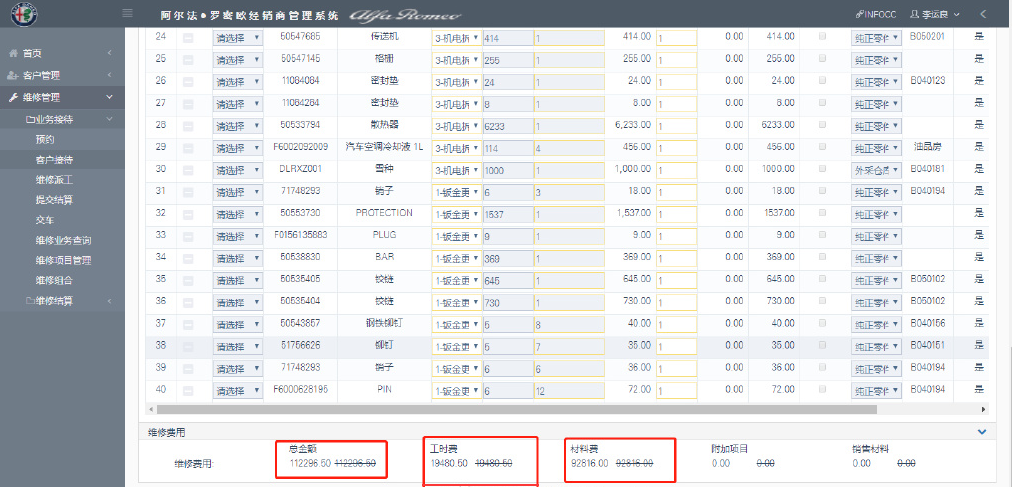
Task: Click the minus icon in row 31
Action: tap(188, 192)
